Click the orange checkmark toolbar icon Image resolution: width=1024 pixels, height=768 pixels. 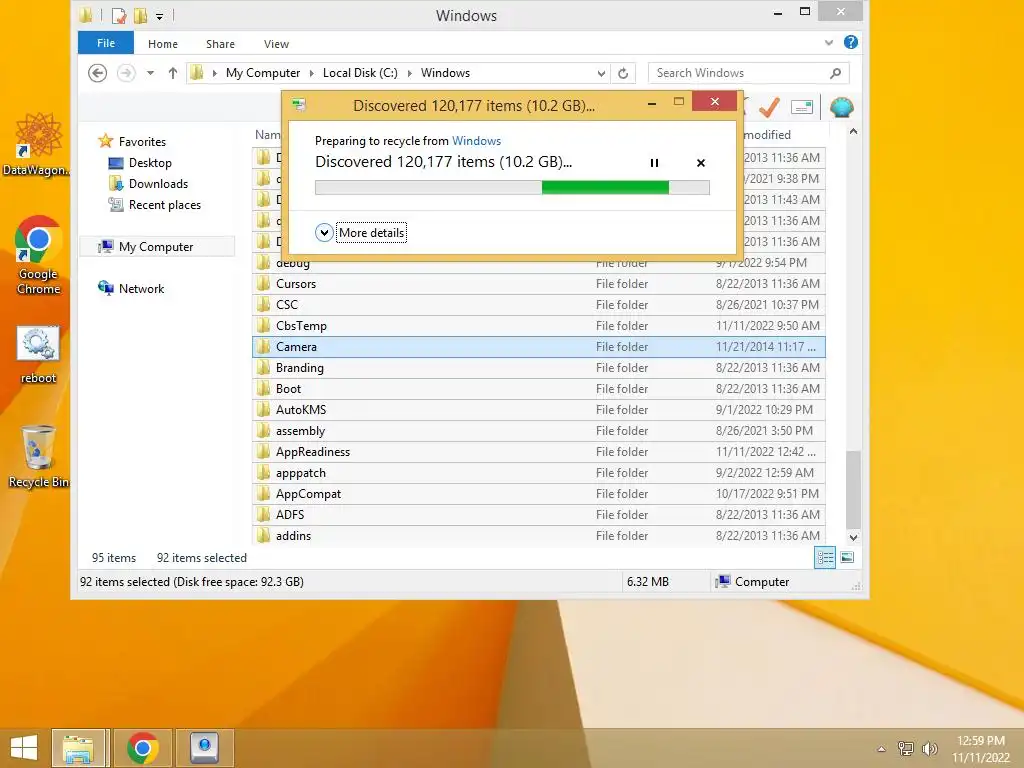pos(769,107)
